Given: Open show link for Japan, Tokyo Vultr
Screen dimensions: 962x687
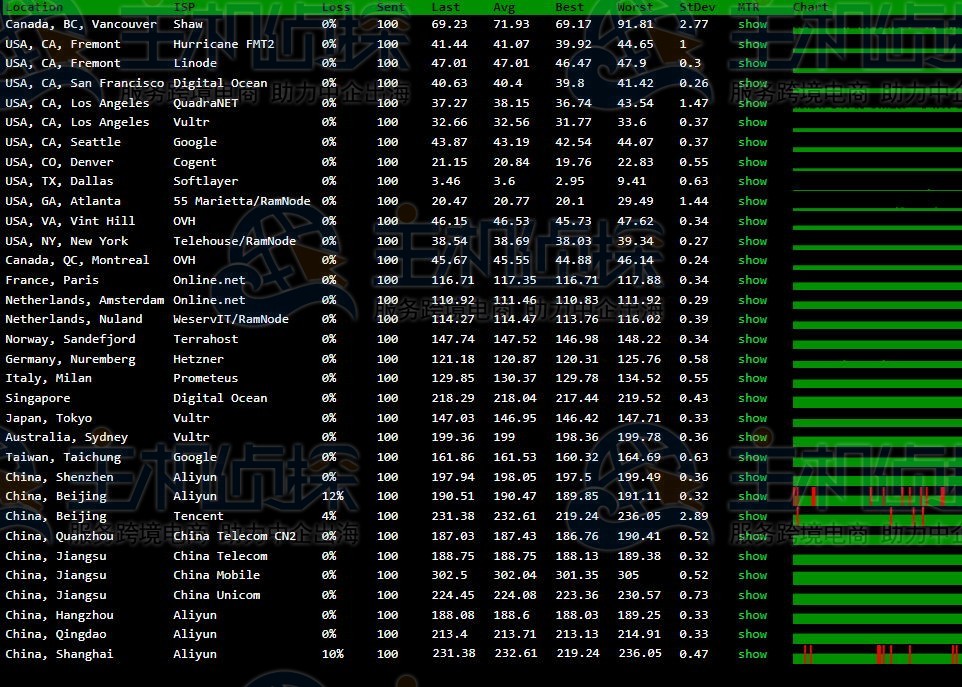Looking at the screenshot, I should [x=752, y=418].
